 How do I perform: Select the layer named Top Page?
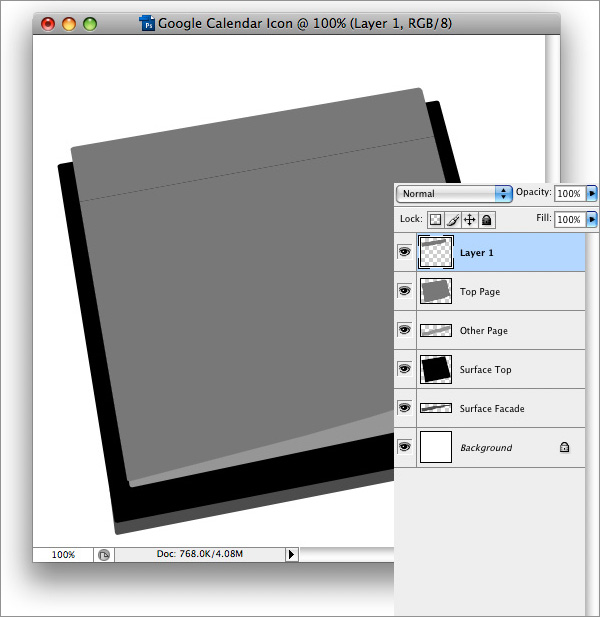point(489,291)
